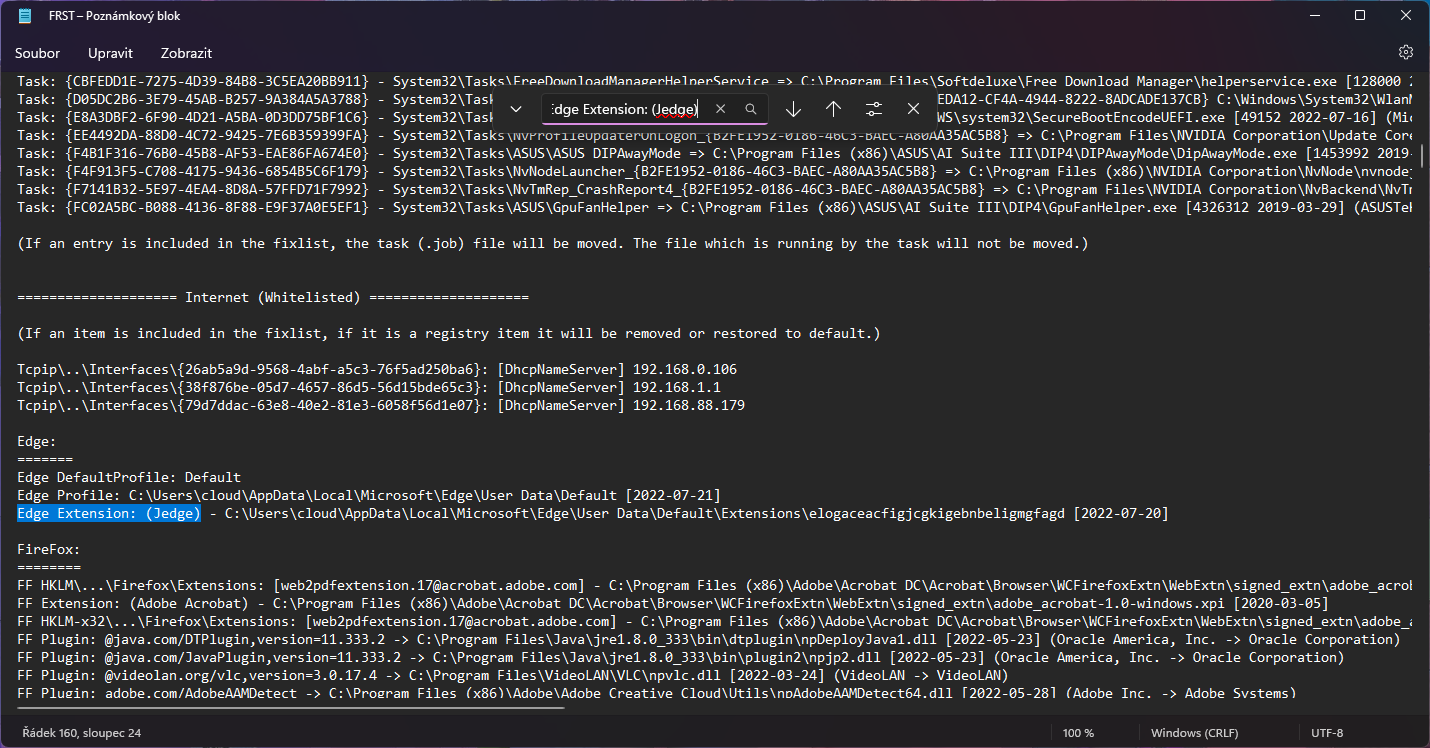Viewport: 1430px width, 748px height.
Task: Expand the replace field chevron in find bar
Action: (516, 109)
